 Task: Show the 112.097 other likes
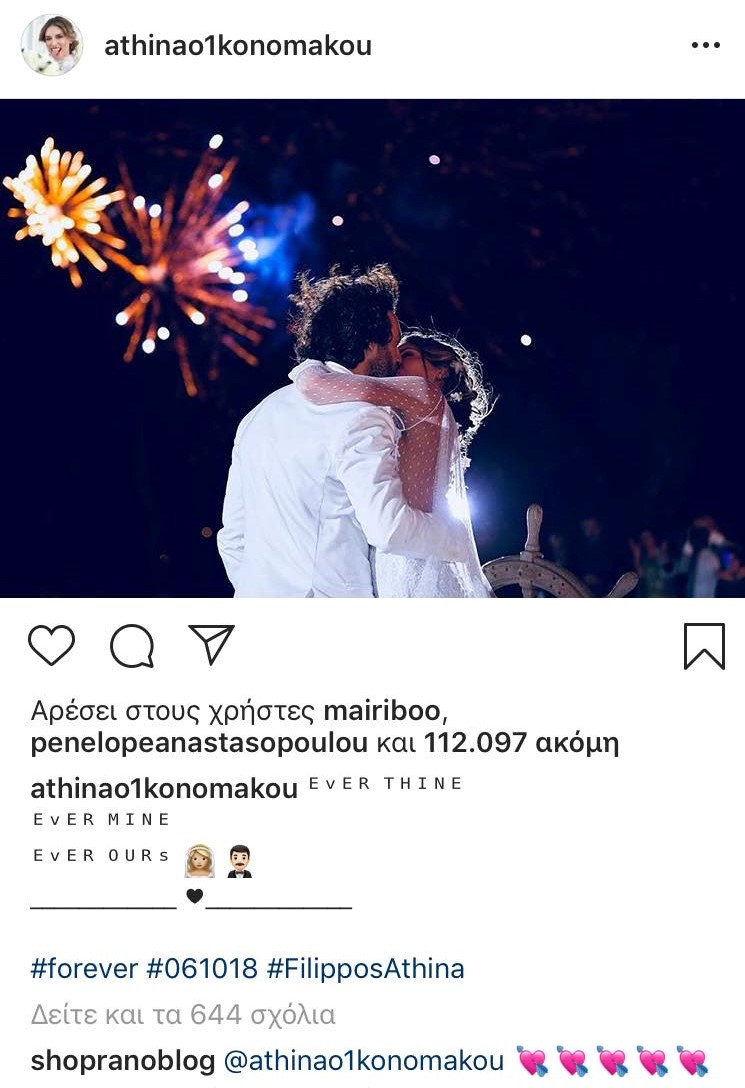click(x=521, y=743)
